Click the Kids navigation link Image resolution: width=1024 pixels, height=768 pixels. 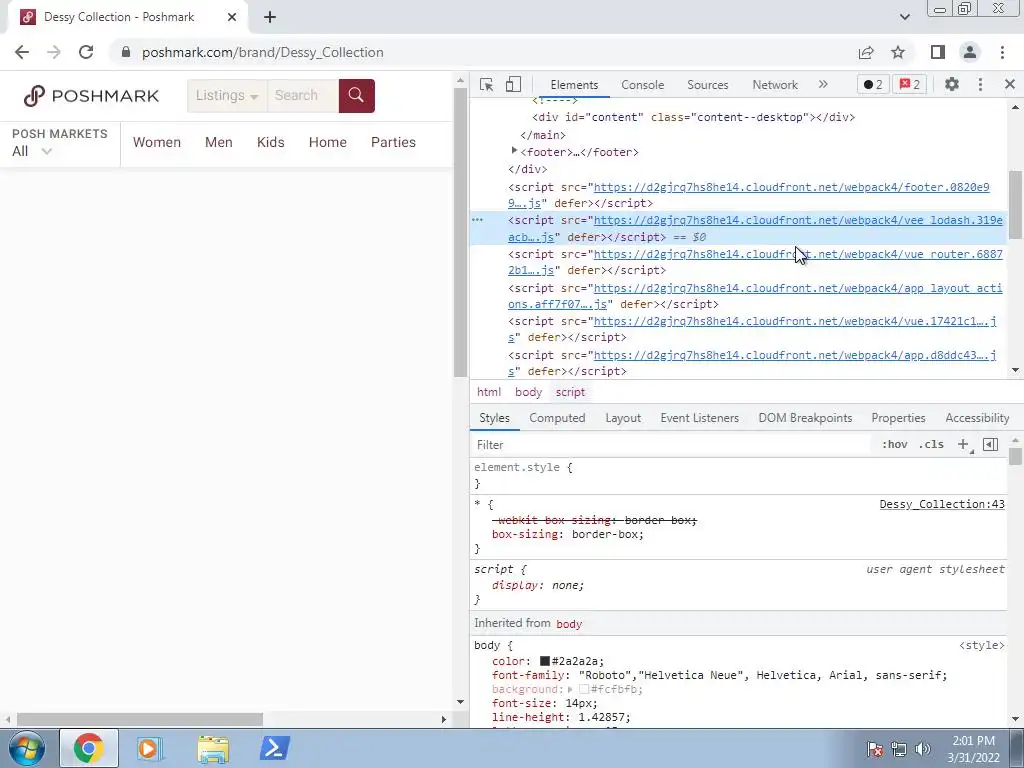coord(270,142)
